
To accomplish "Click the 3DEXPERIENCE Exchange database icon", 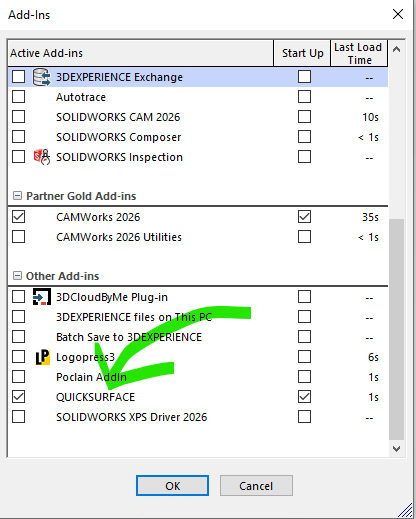I will (x=41, y=77).
